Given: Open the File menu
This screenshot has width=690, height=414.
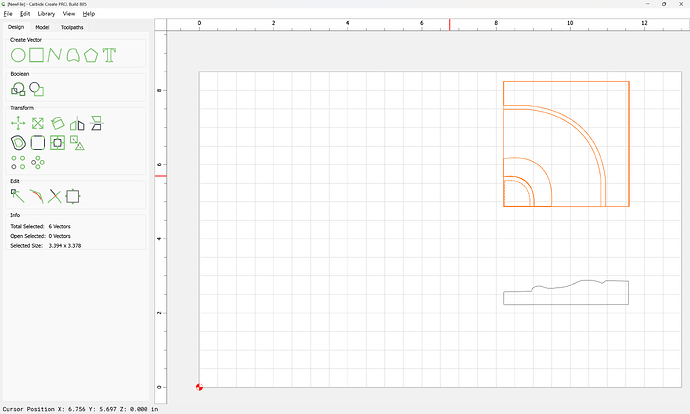Looking at the screenshot, I should pos(8,14).
